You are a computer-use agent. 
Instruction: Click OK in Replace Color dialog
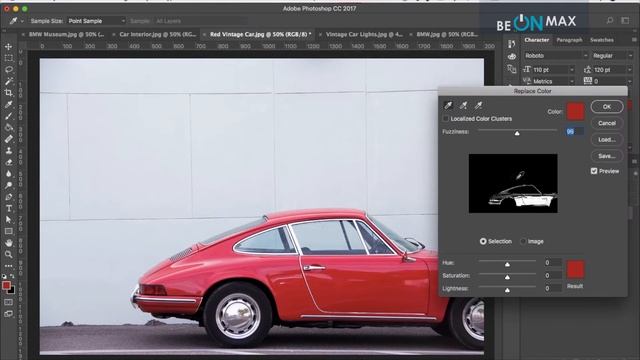coord(607,107)
